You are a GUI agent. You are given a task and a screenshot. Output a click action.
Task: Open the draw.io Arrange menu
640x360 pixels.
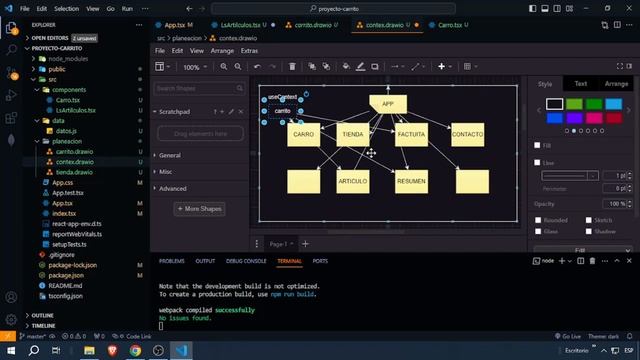pos(222,51)
